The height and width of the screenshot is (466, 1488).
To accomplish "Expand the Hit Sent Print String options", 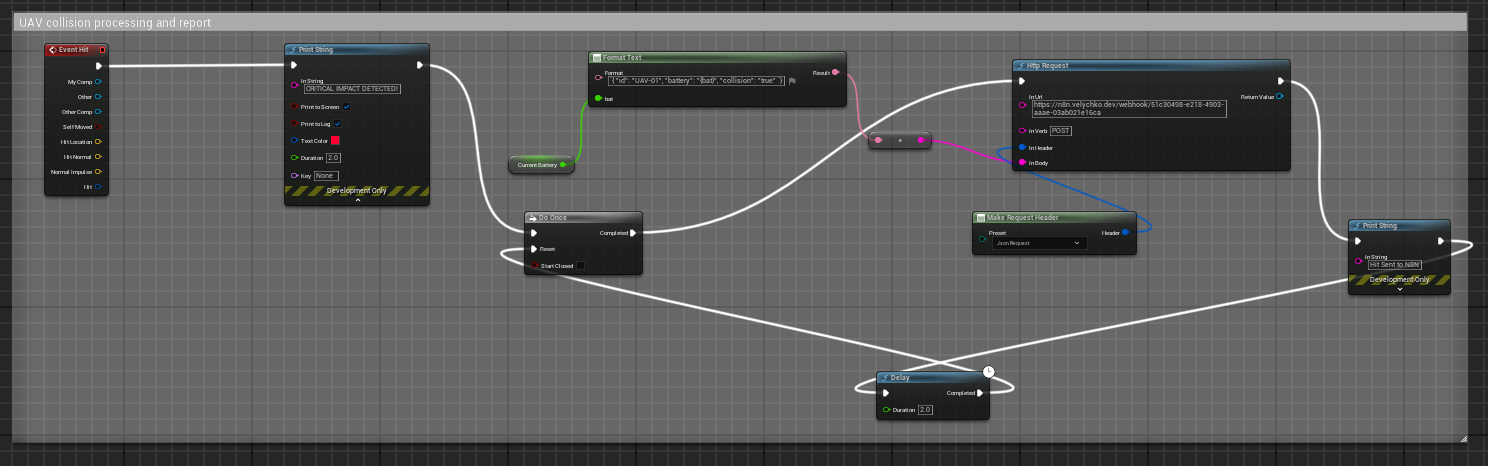I will [1399, 289].
